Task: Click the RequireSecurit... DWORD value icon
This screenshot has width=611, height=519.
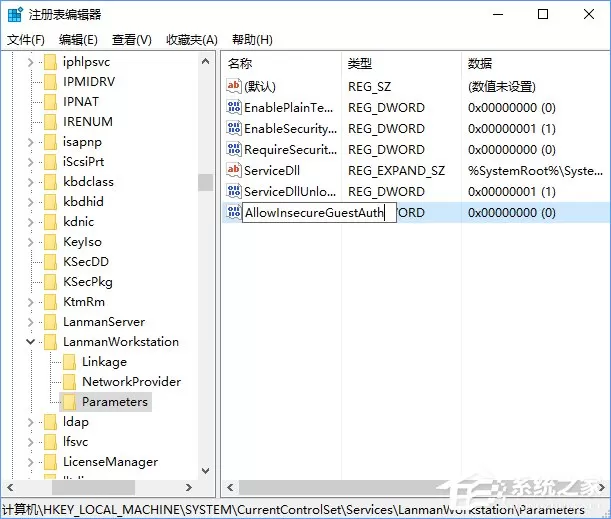Action: tap(233, 149)
